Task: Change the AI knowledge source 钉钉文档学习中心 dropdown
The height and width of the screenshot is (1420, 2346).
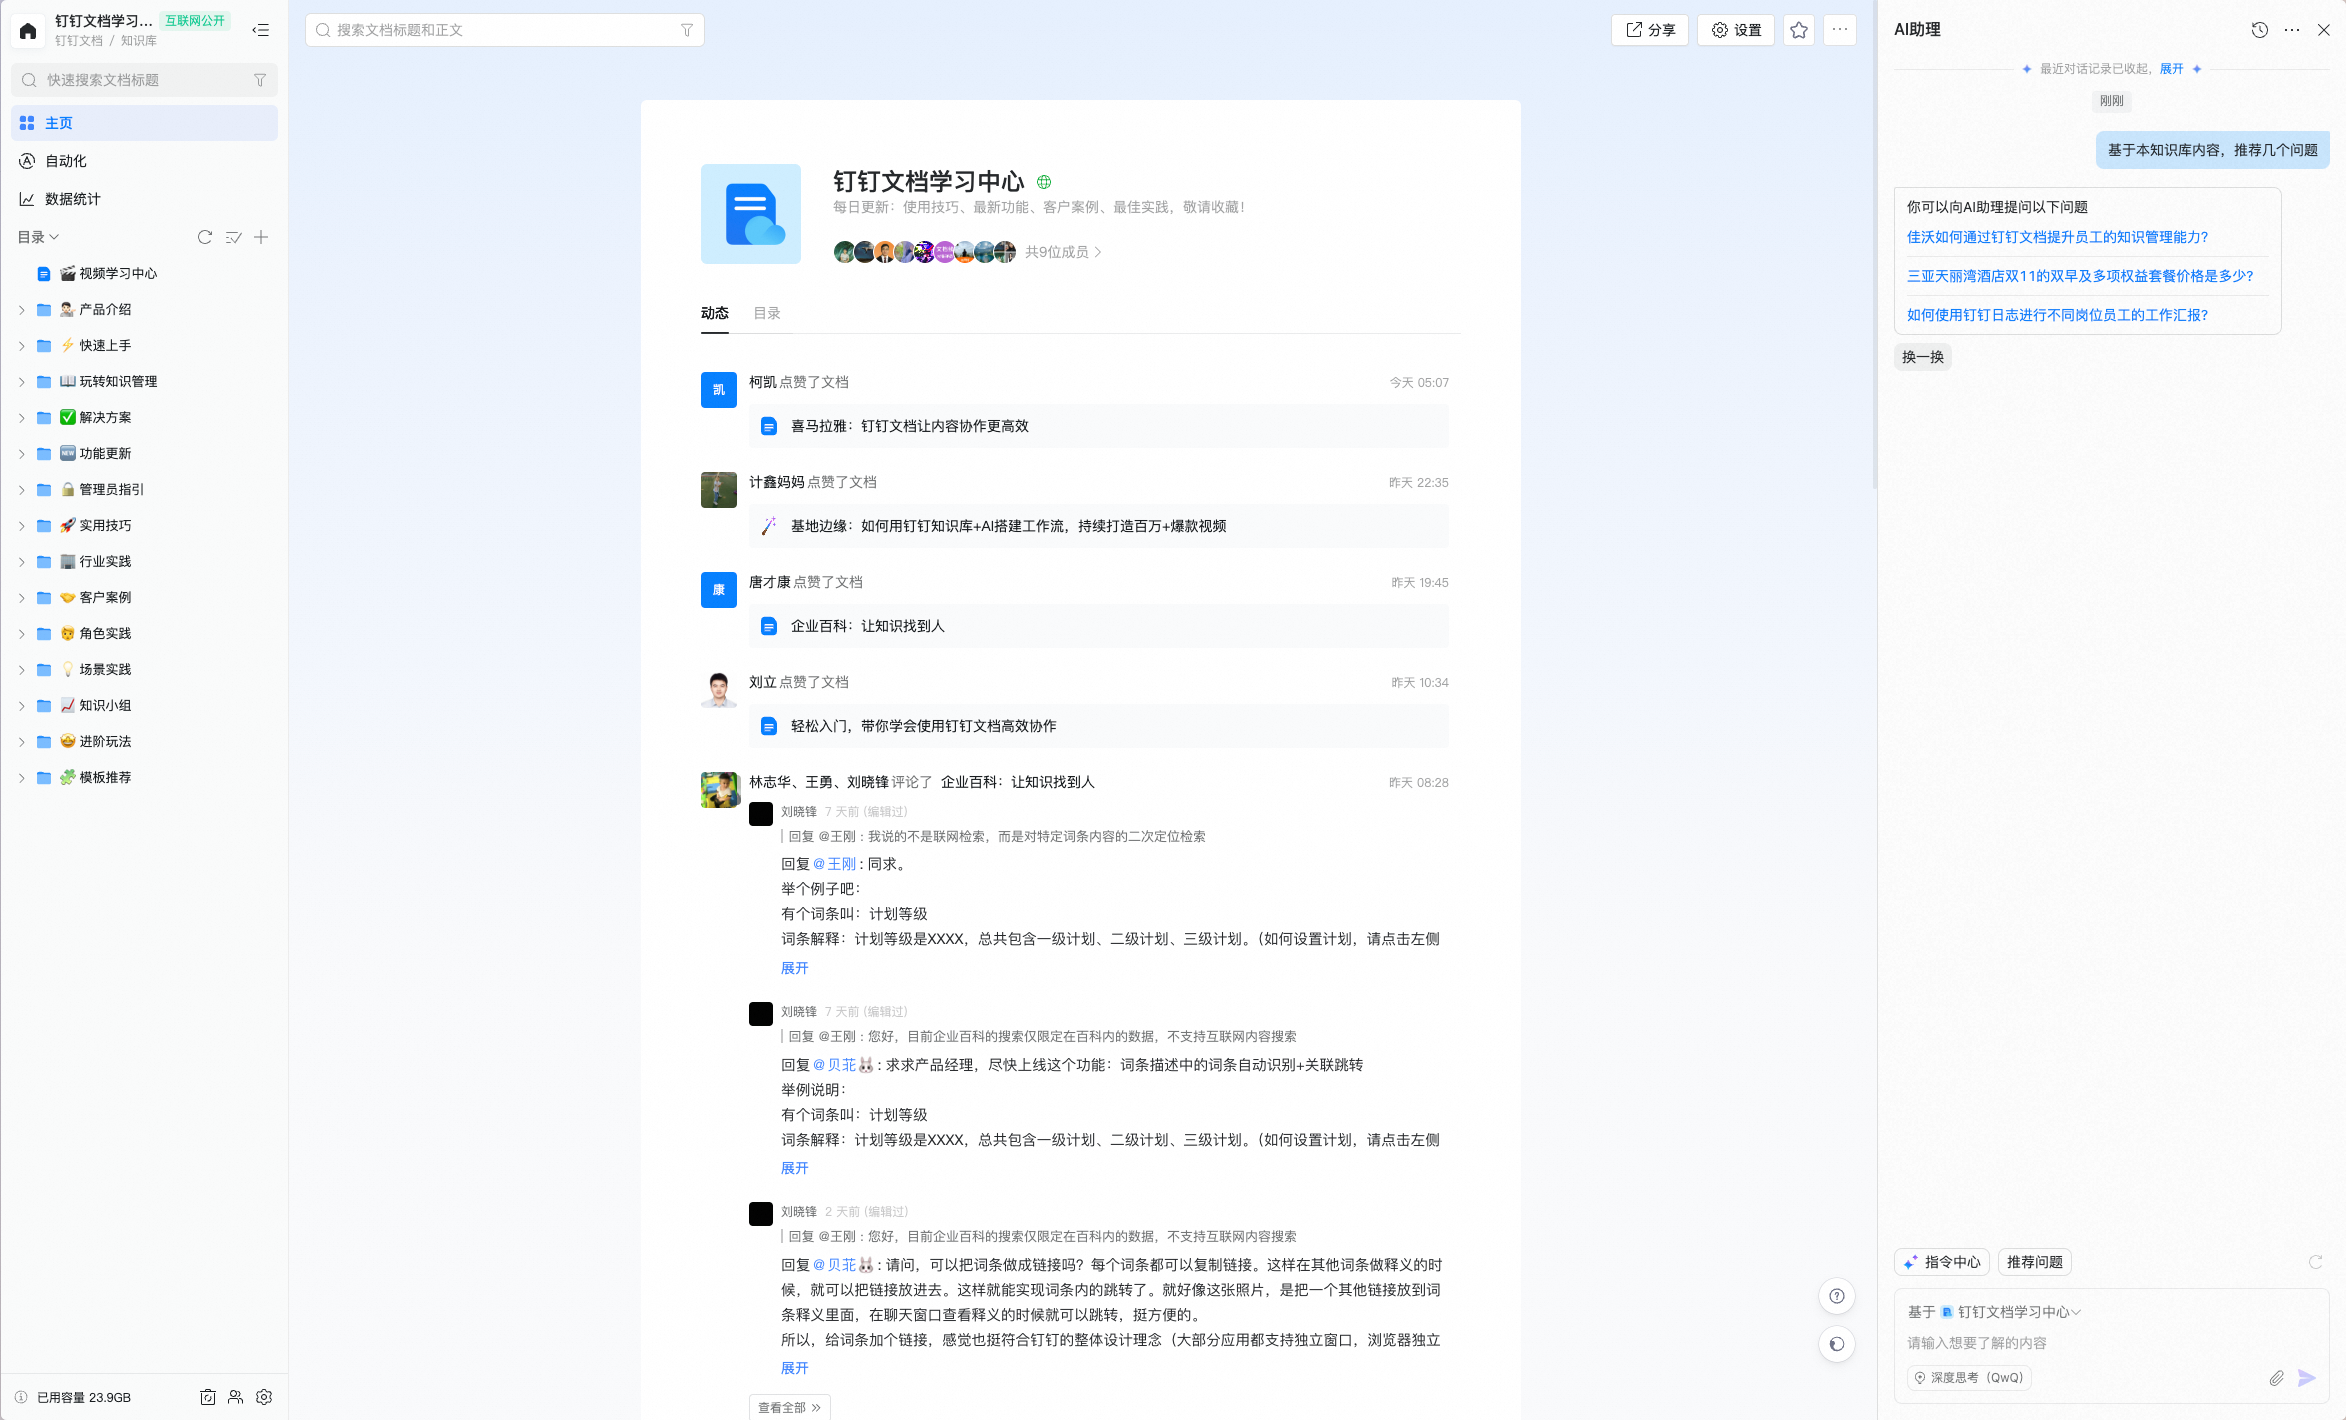Action: coord(2011,1312)
